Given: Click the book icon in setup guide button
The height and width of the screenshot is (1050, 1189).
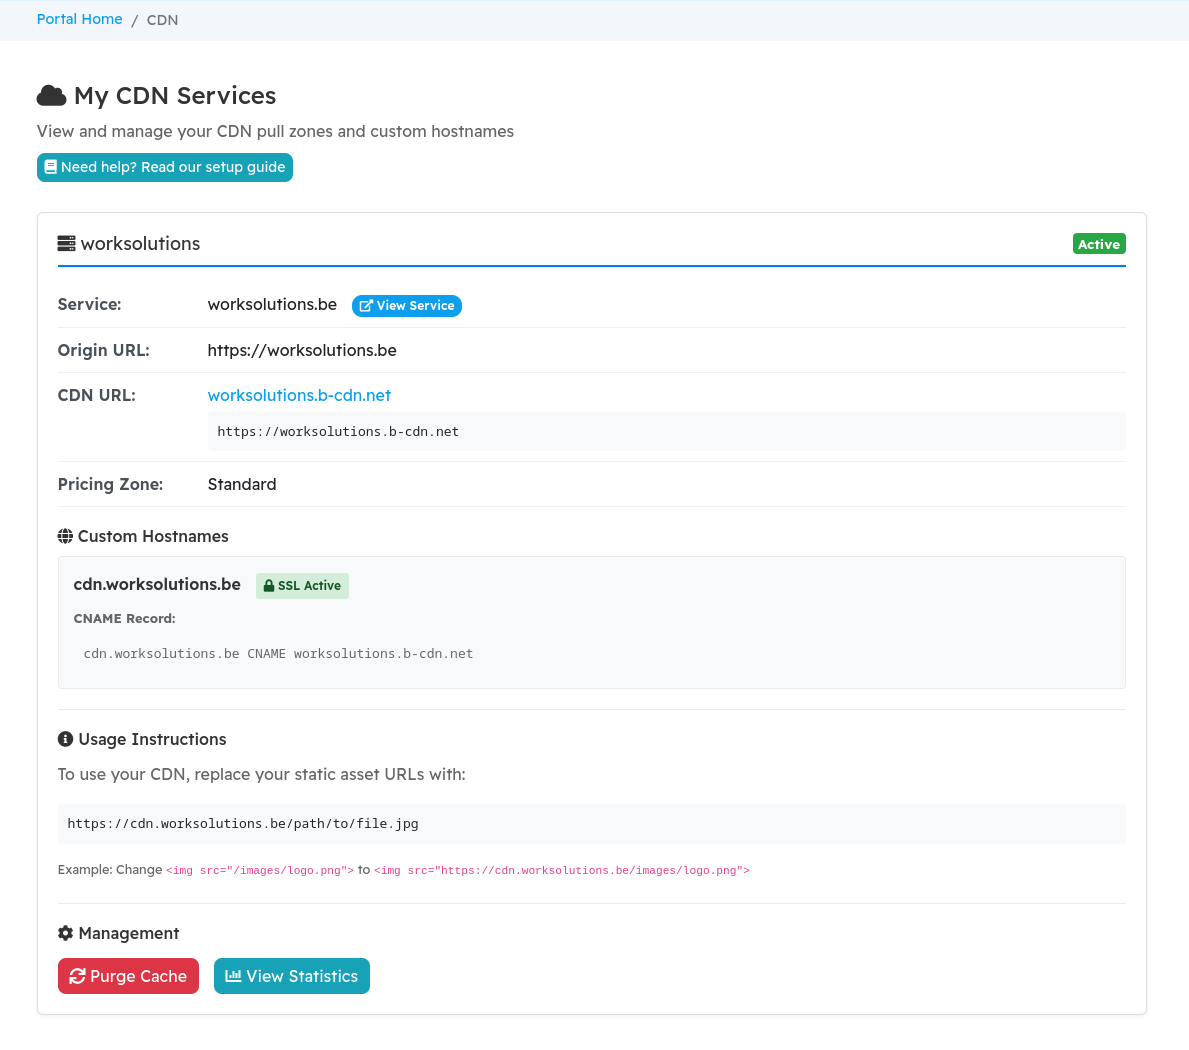Looking at the screenshot, I should point(50,168).
